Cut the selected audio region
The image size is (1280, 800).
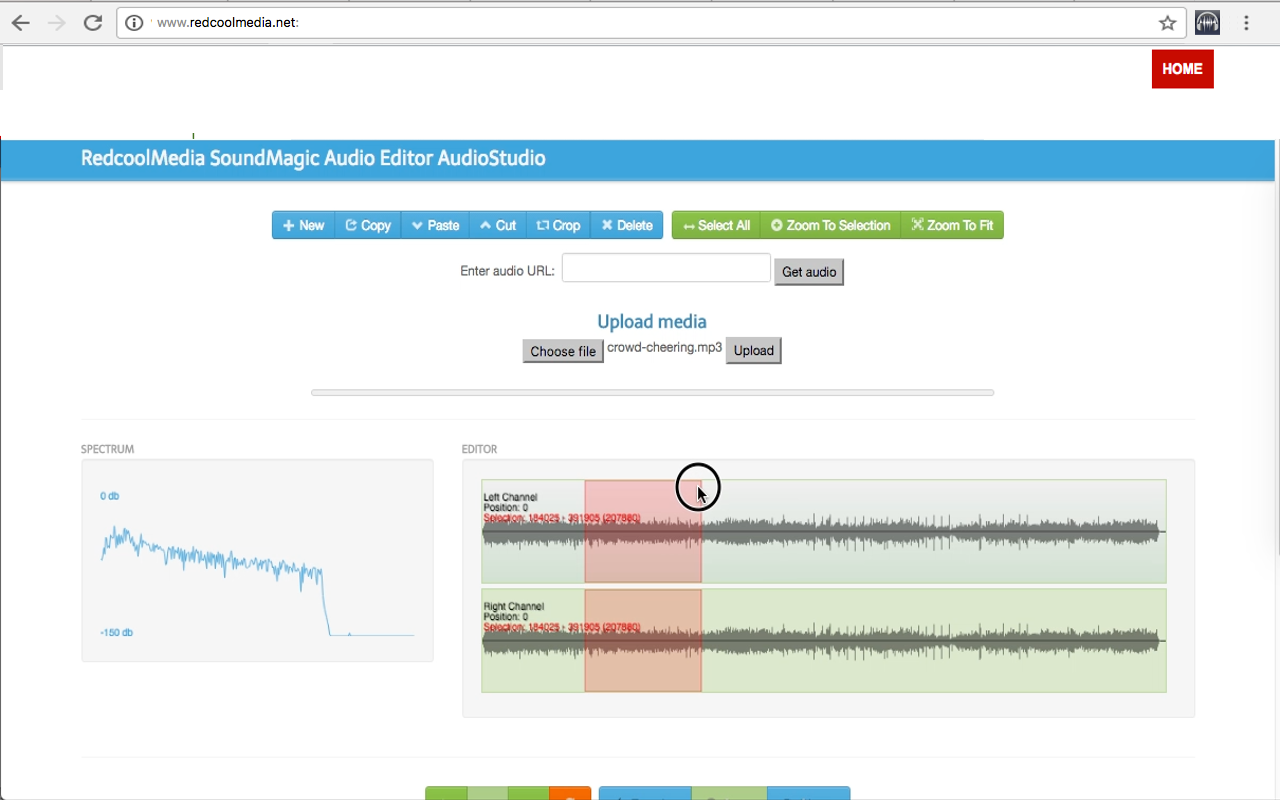(x=498, y=225)
